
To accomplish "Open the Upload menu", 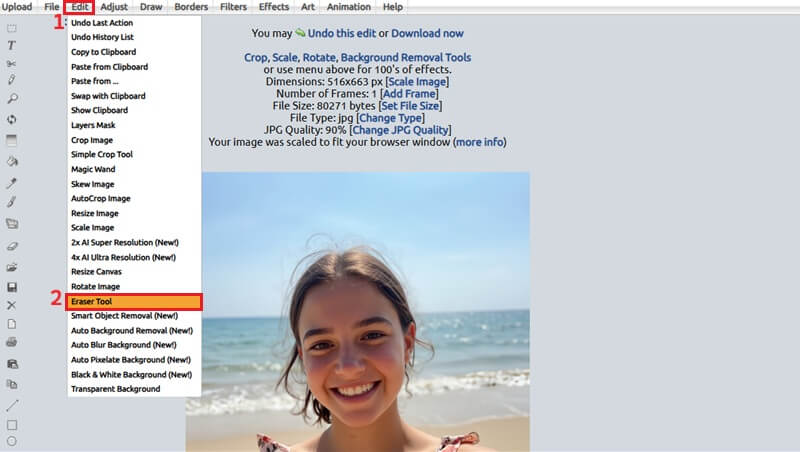I will coord(17,7).
